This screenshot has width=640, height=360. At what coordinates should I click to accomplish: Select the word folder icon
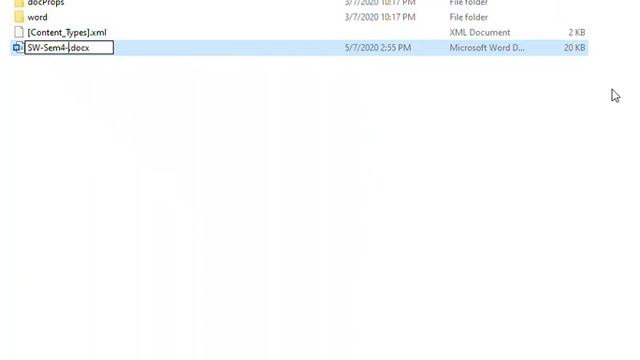pyautogui.click(x=19, y=17)
